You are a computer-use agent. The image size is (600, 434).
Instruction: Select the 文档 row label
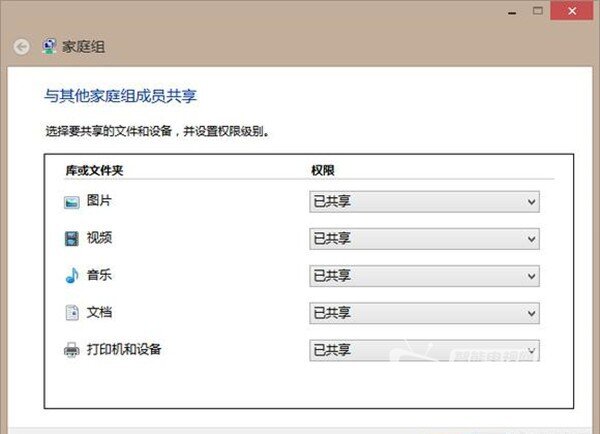pyautogui.click(x=99, y=312)
